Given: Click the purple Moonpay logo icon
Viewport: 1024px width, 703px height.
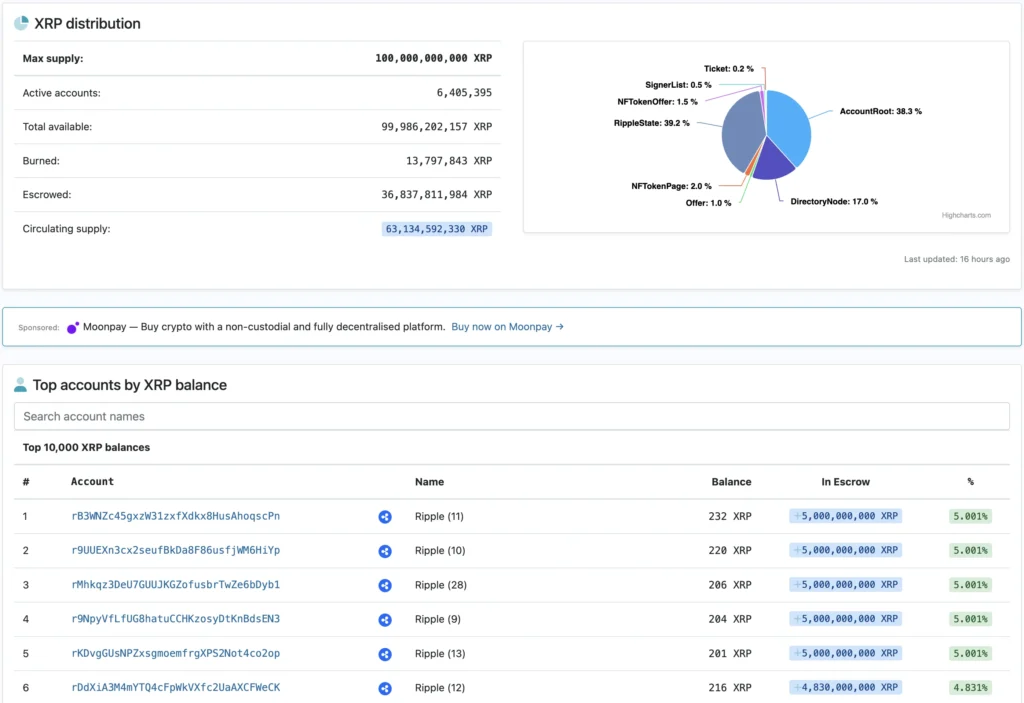Looking at the screenshot, I should click(72, 326).
